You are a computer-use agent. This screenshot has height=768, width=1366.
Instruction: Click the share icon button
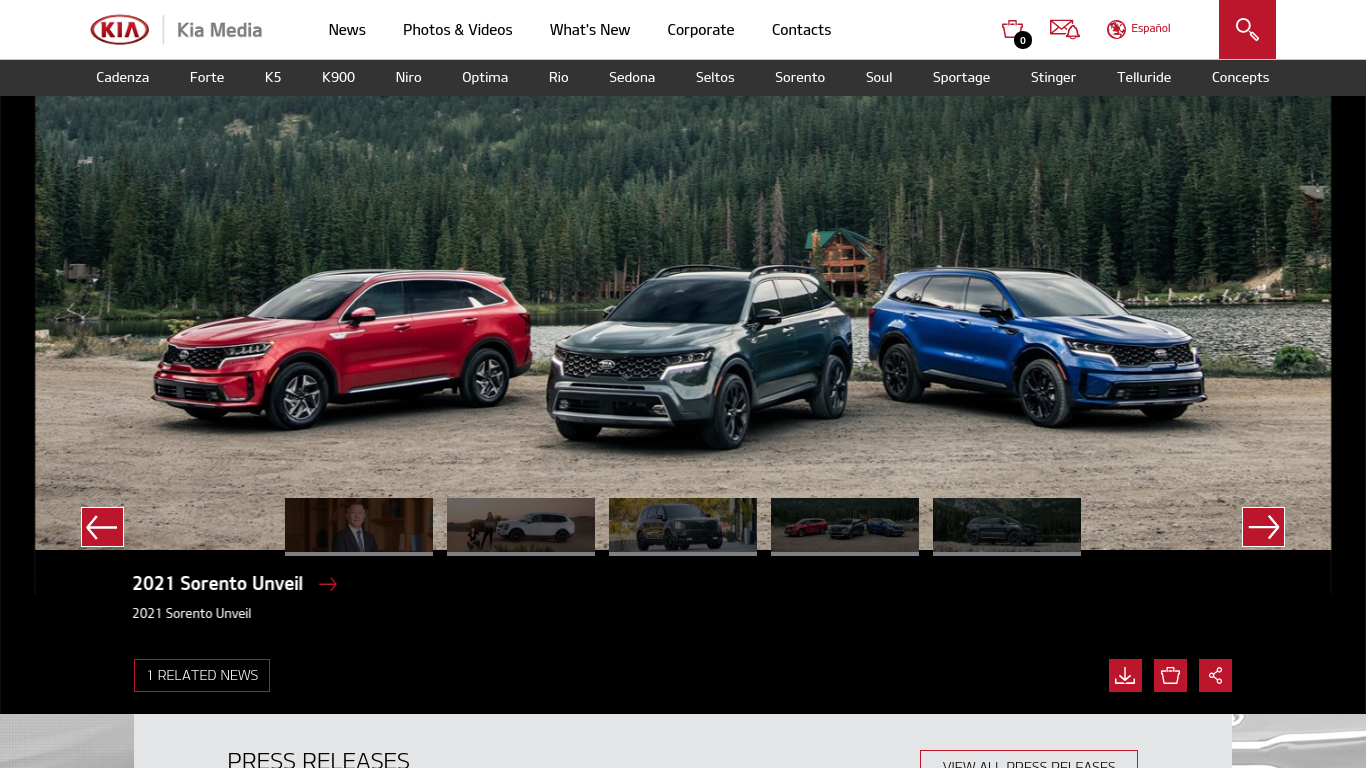[x=1215, y=675]
